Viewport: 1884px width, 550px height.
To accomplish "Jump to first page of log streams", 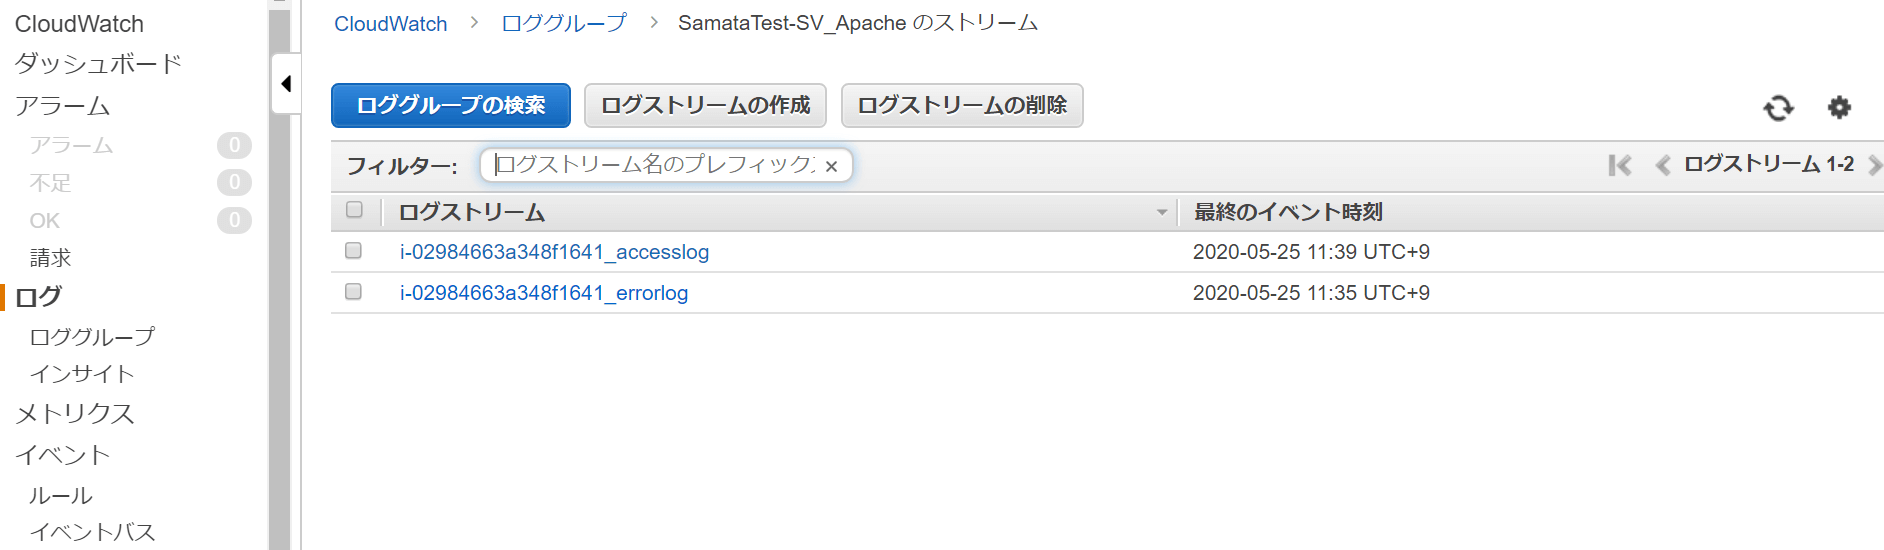I will point(1620,165).
